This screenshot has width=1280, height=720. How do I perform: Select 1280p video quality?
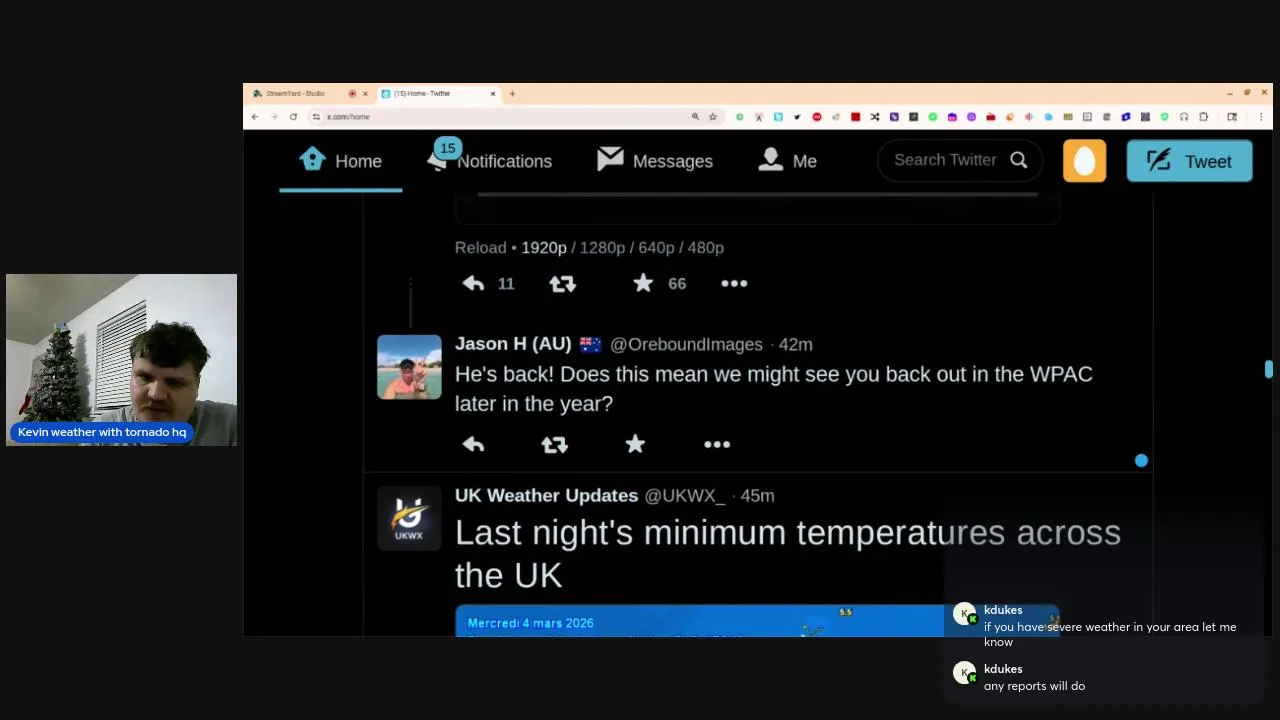[x=602, y=247]
